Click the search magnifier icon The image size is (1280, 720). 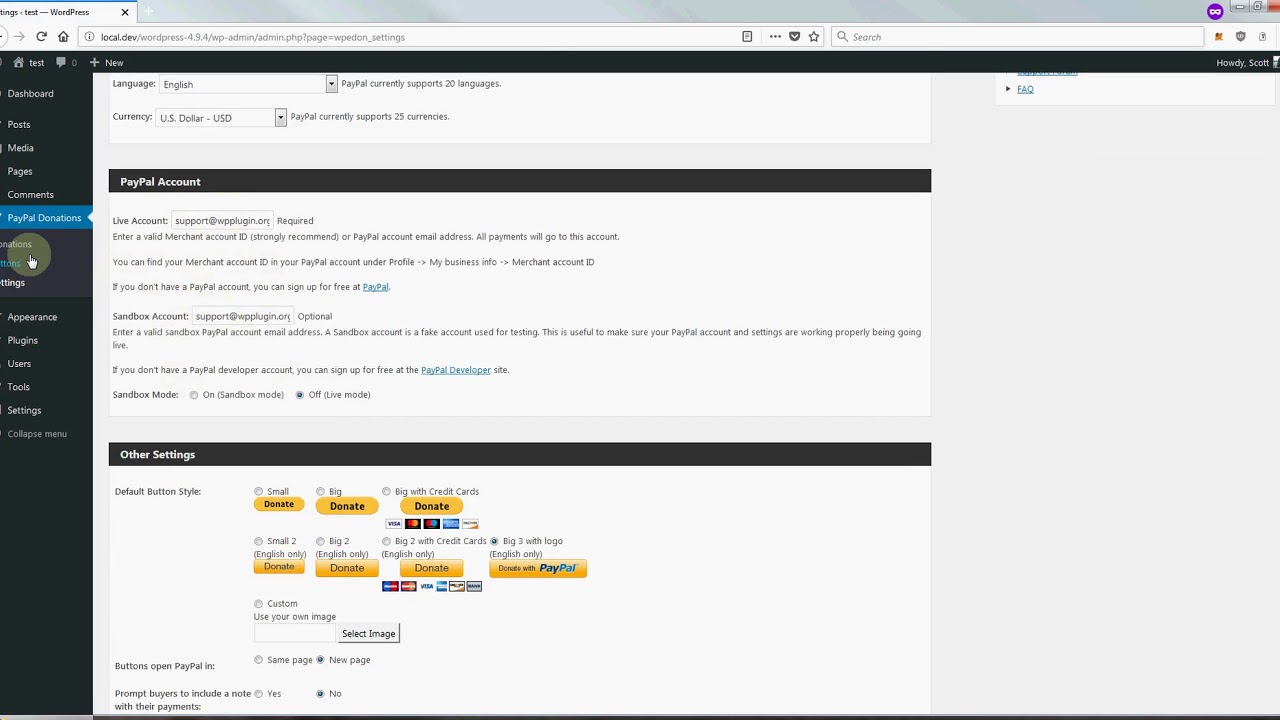(842, 37)
